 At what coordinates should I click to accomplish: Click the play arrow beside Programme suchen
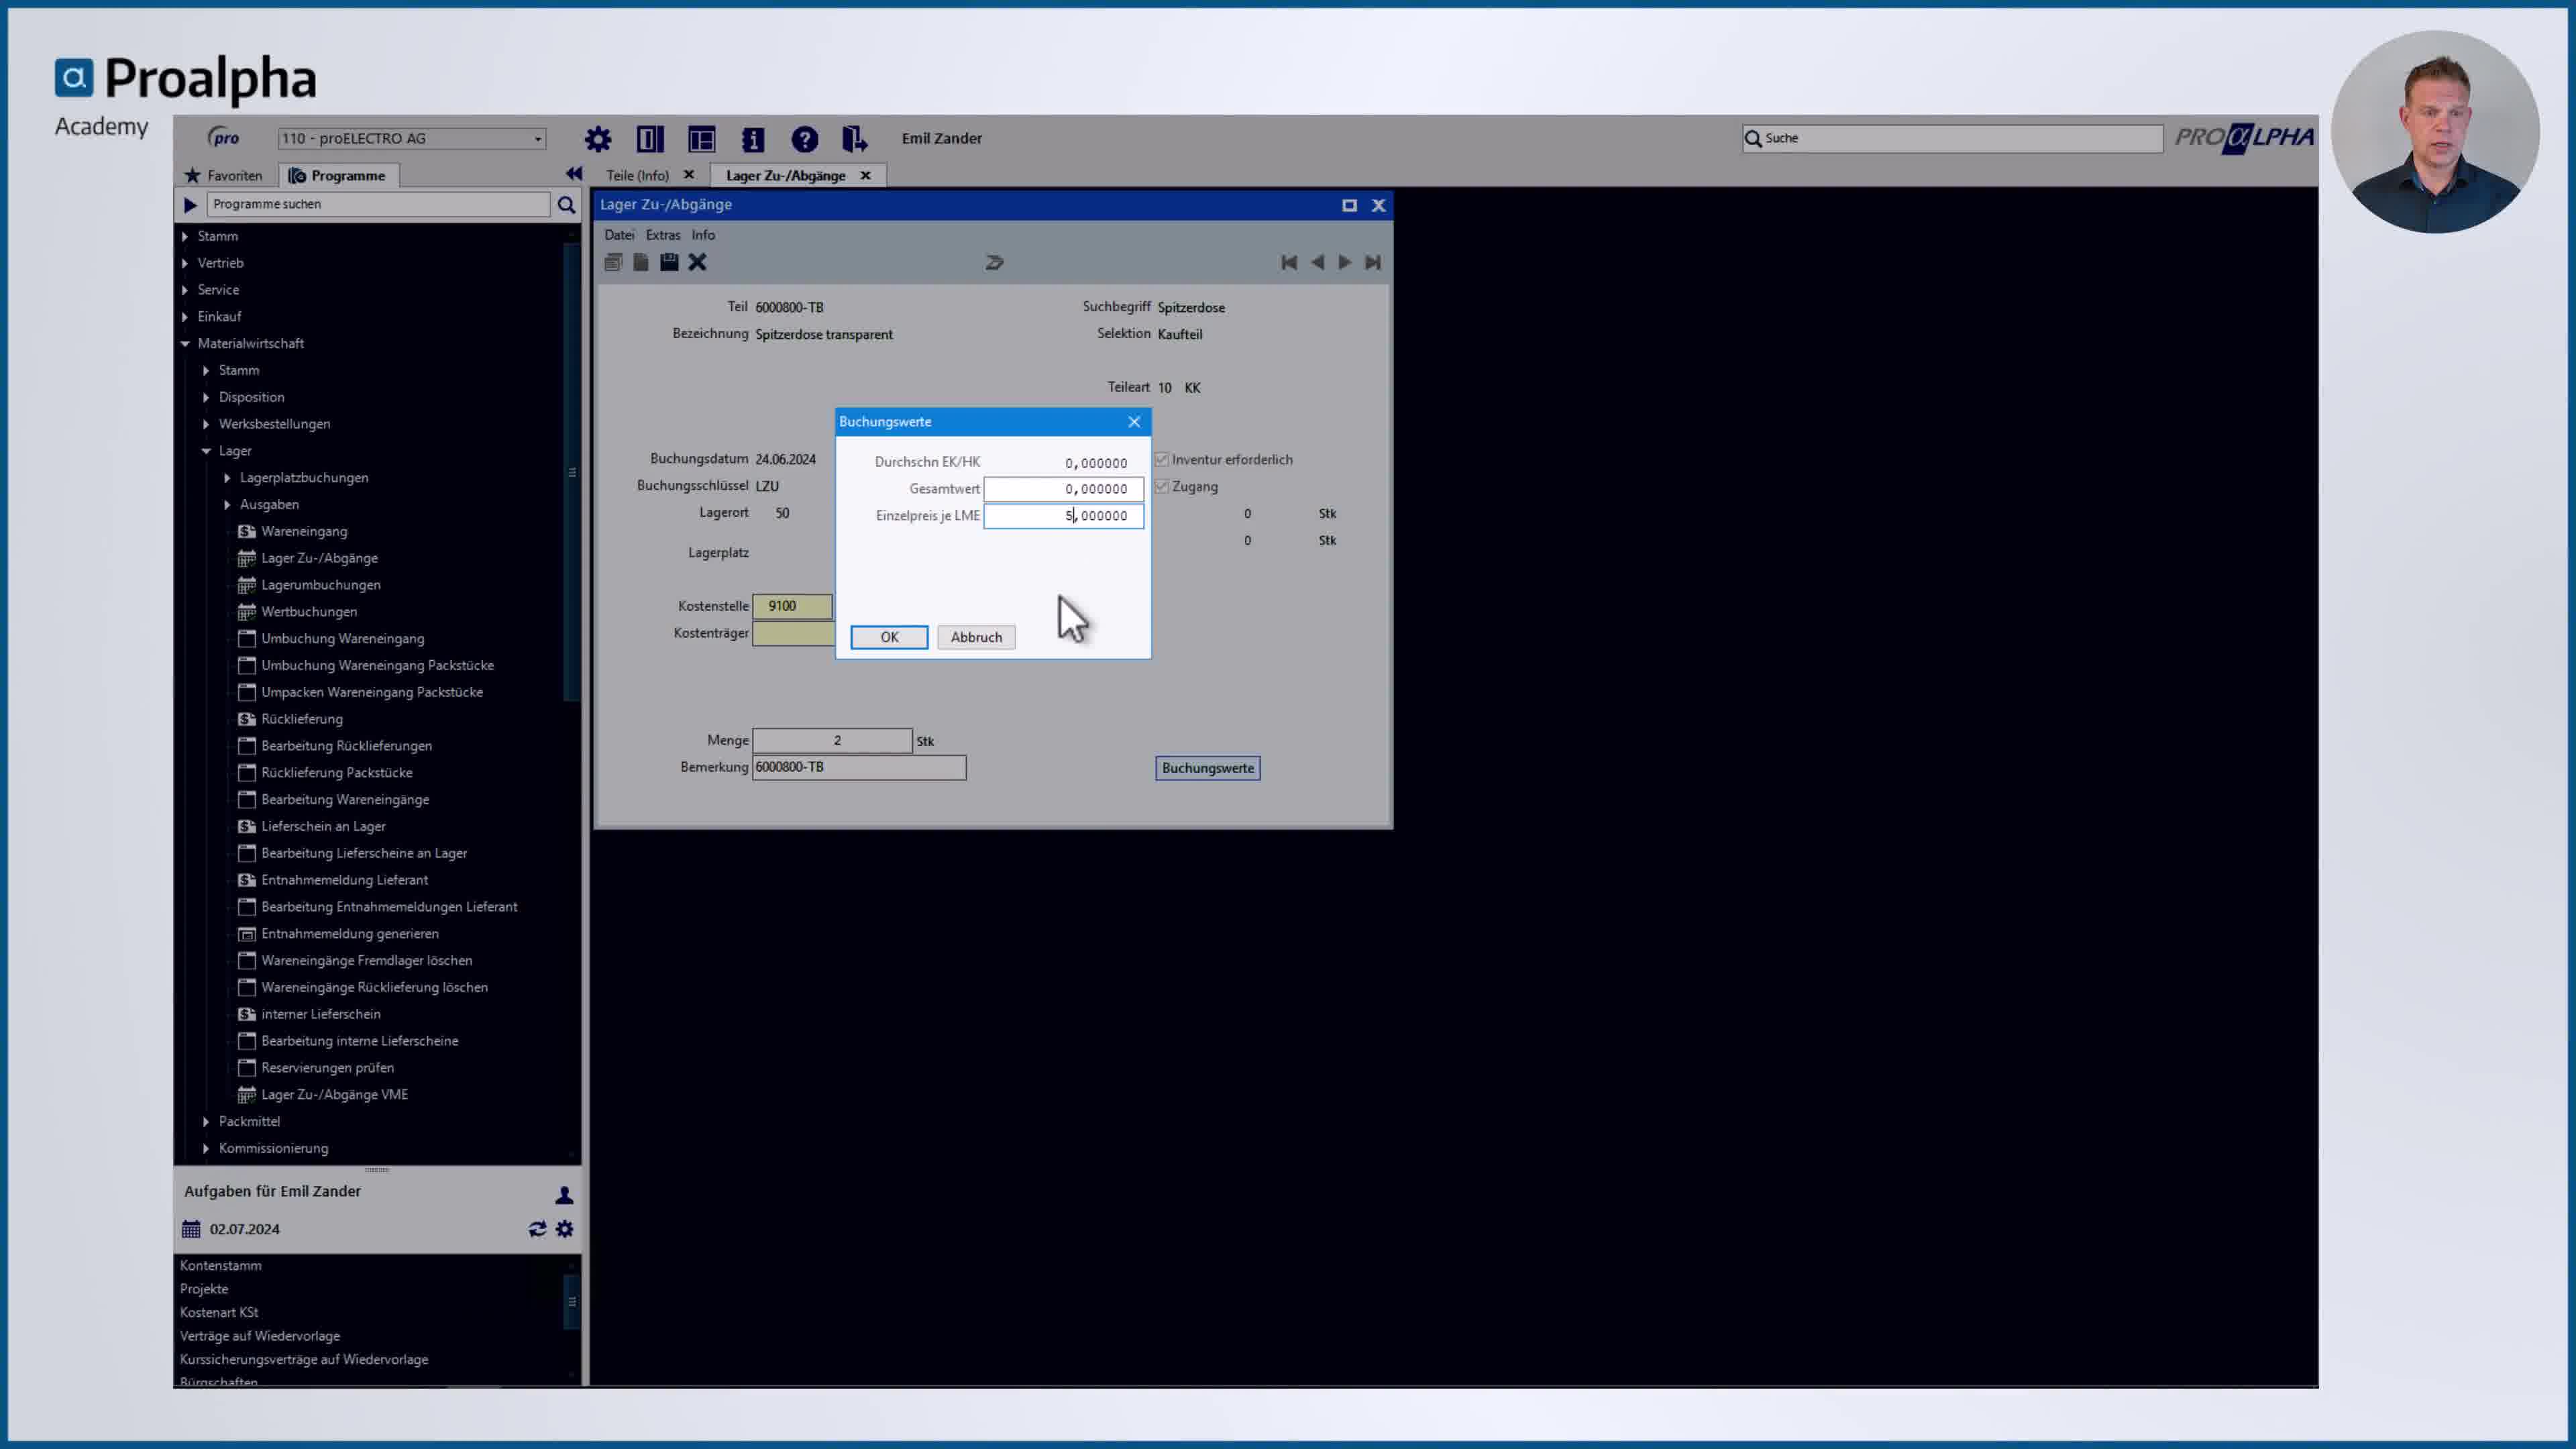tap(190, 205)
